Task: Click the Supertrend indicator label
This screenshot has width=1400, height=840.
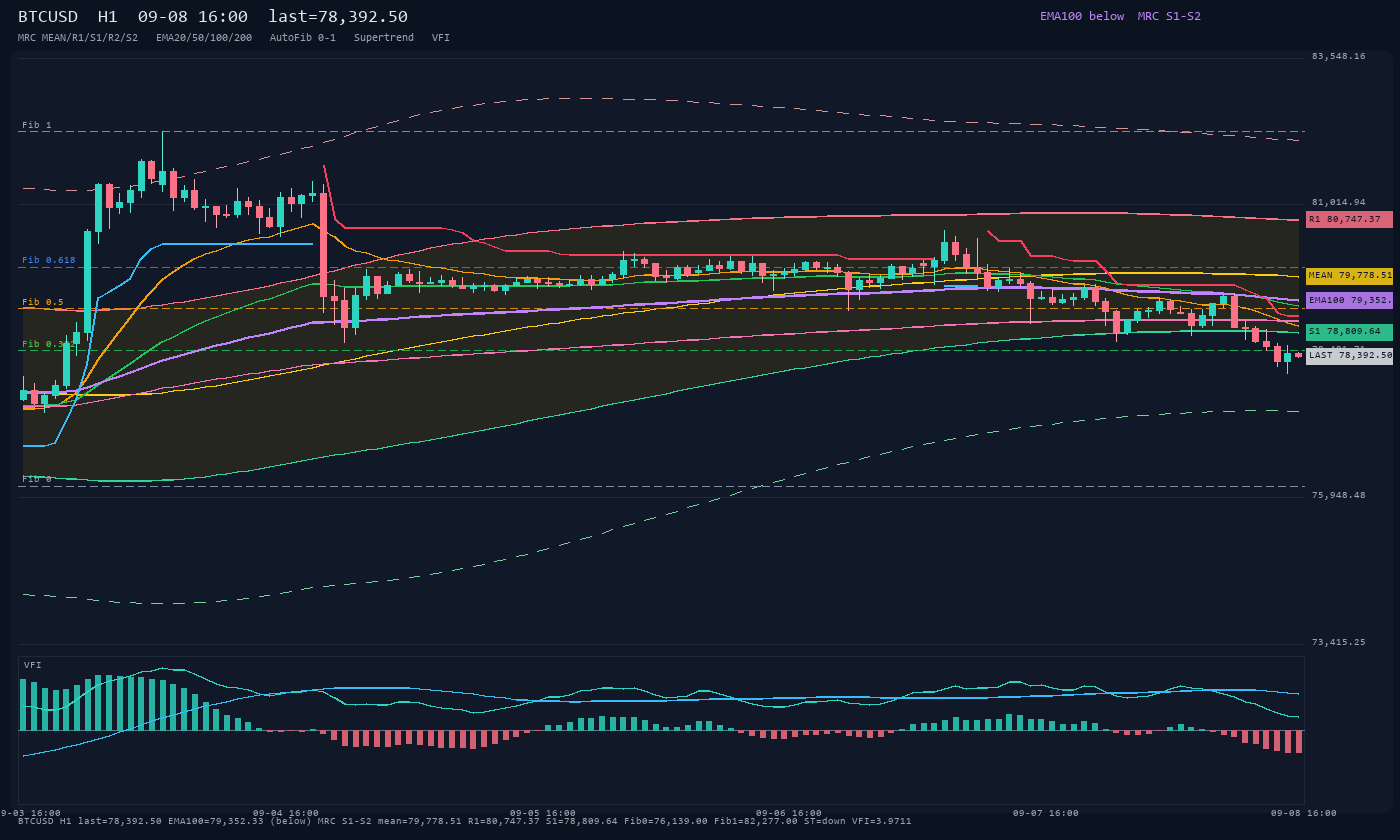Action: point(384,38)
